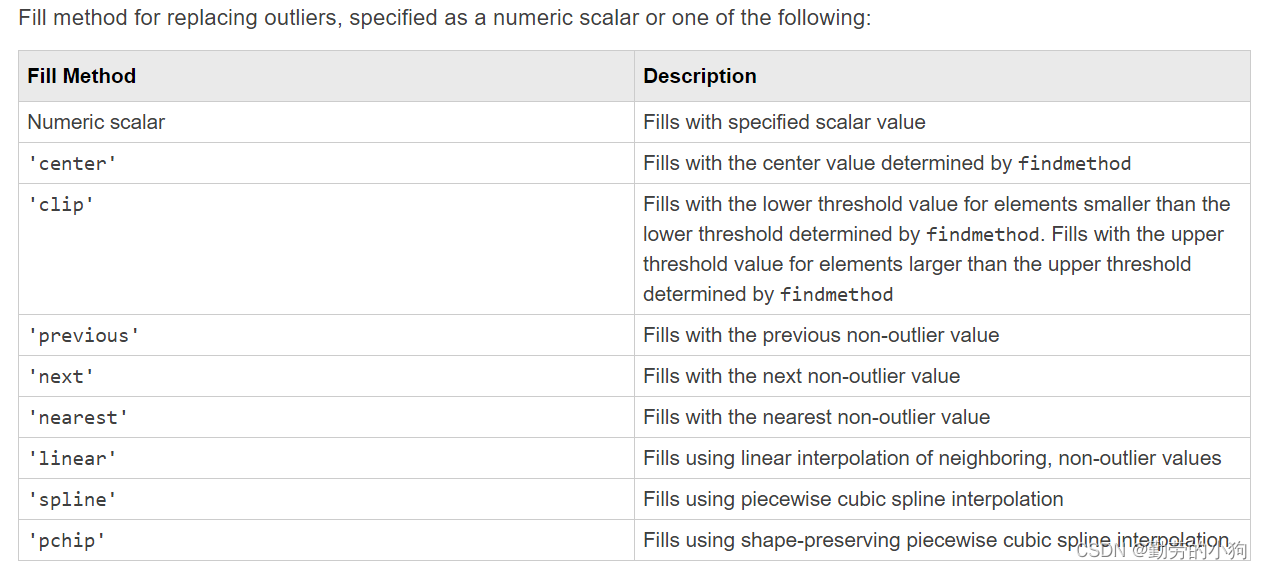Image resolution: width=1262 pixels, height=569 pixels.
Task: Click the lower threshold description for clip
Action: click(936, 204)
